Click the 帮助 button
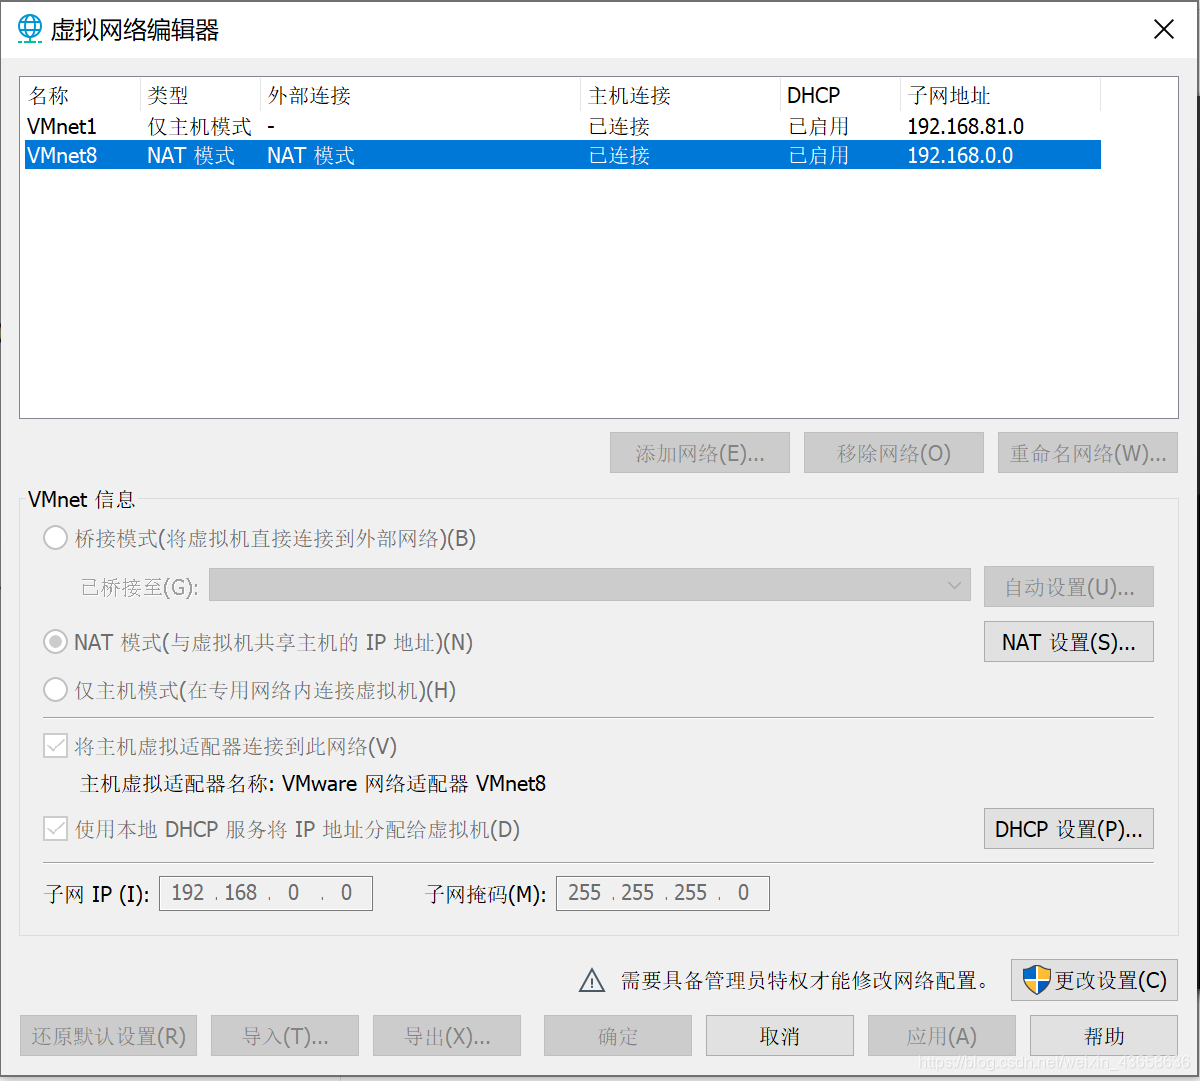The height and width of the screenshot is (1081, 1200). coord(1104,1036)
